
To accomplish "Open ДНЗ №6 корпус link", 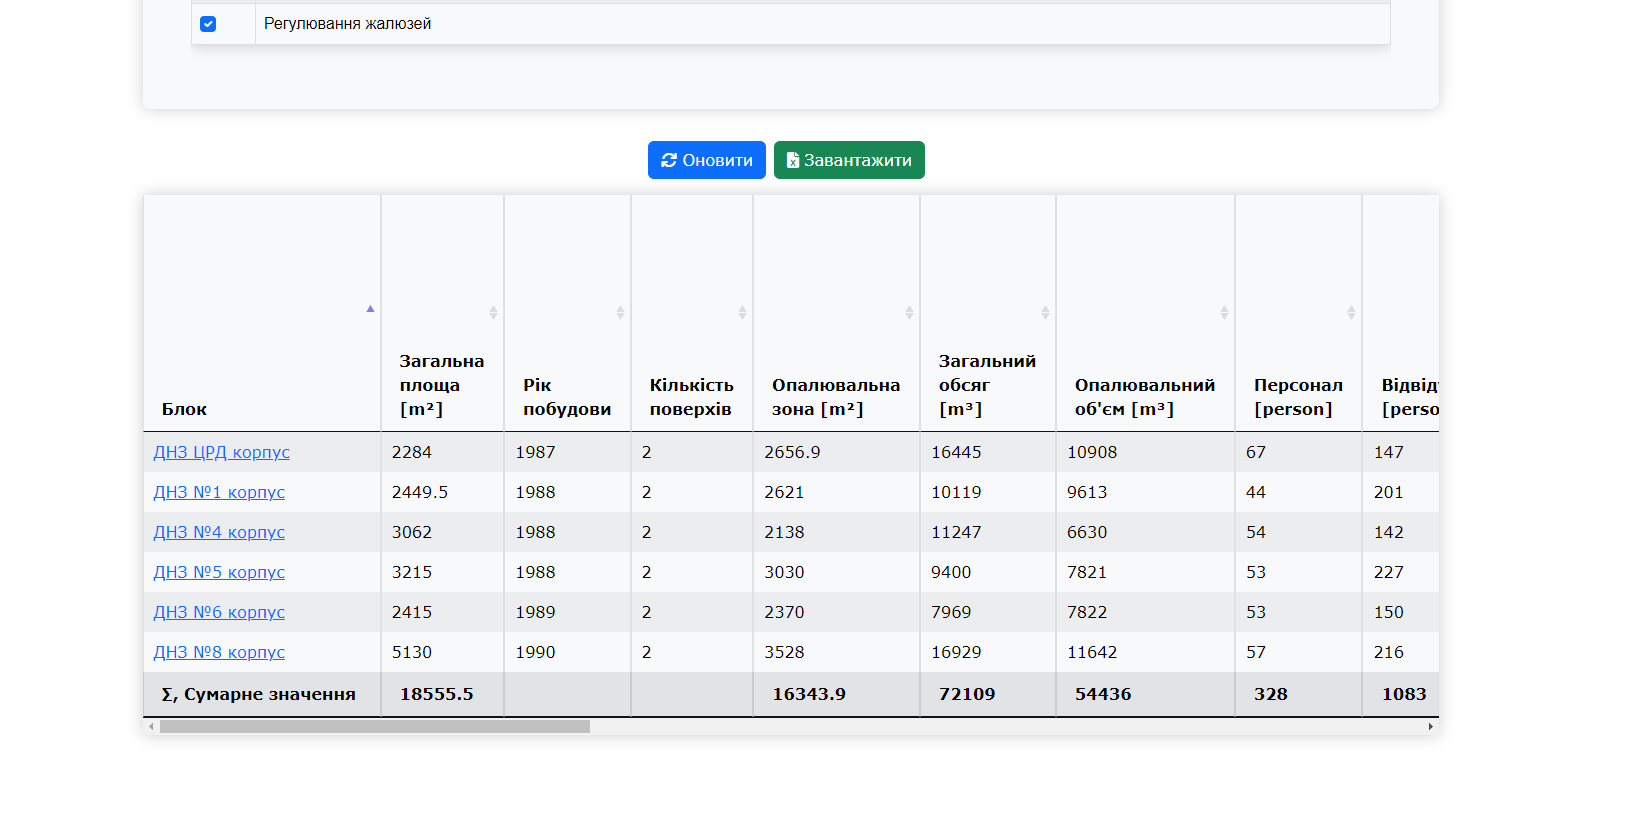I will point(219,612).
